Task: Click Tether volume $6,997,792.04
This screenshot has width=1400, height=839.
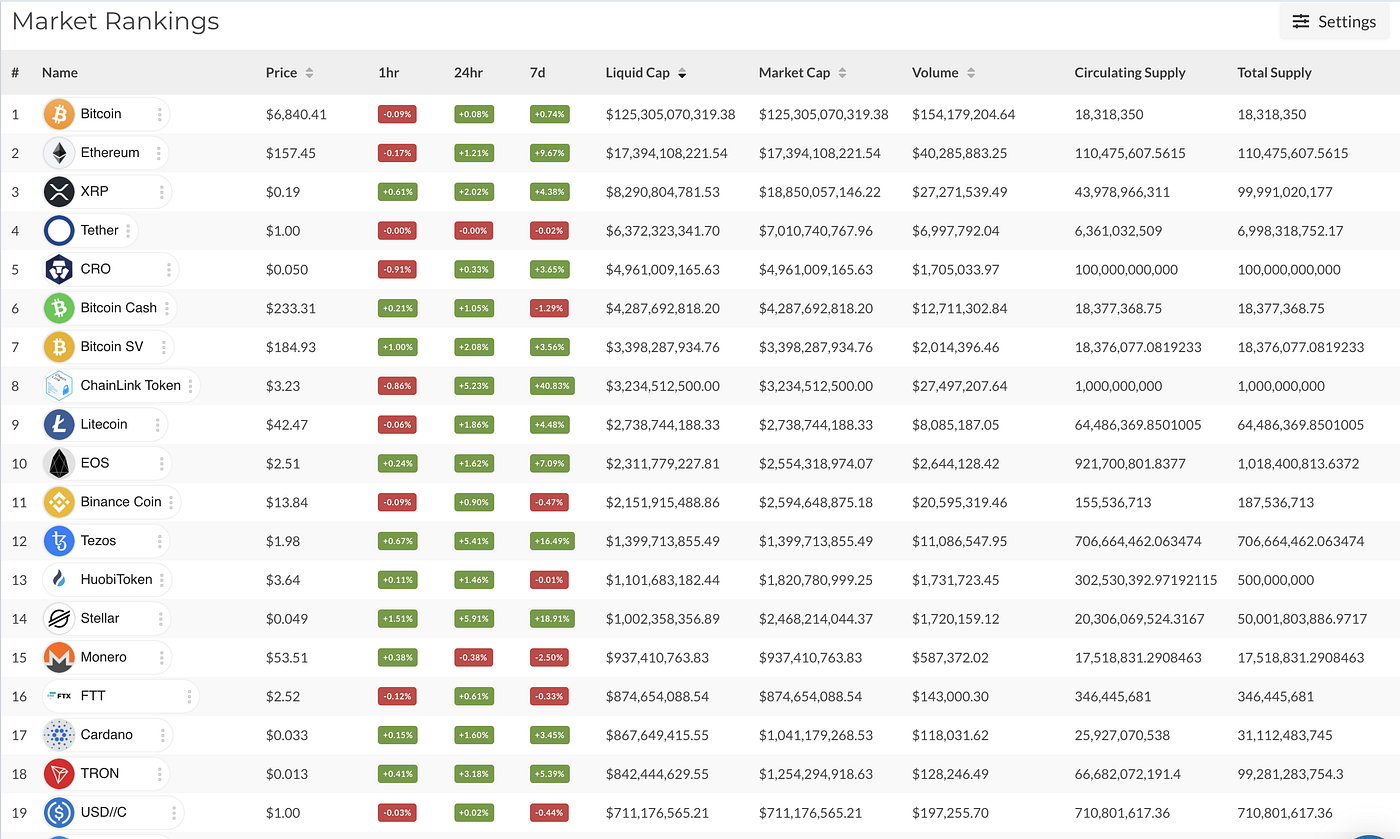Action: tap(956, 231)
